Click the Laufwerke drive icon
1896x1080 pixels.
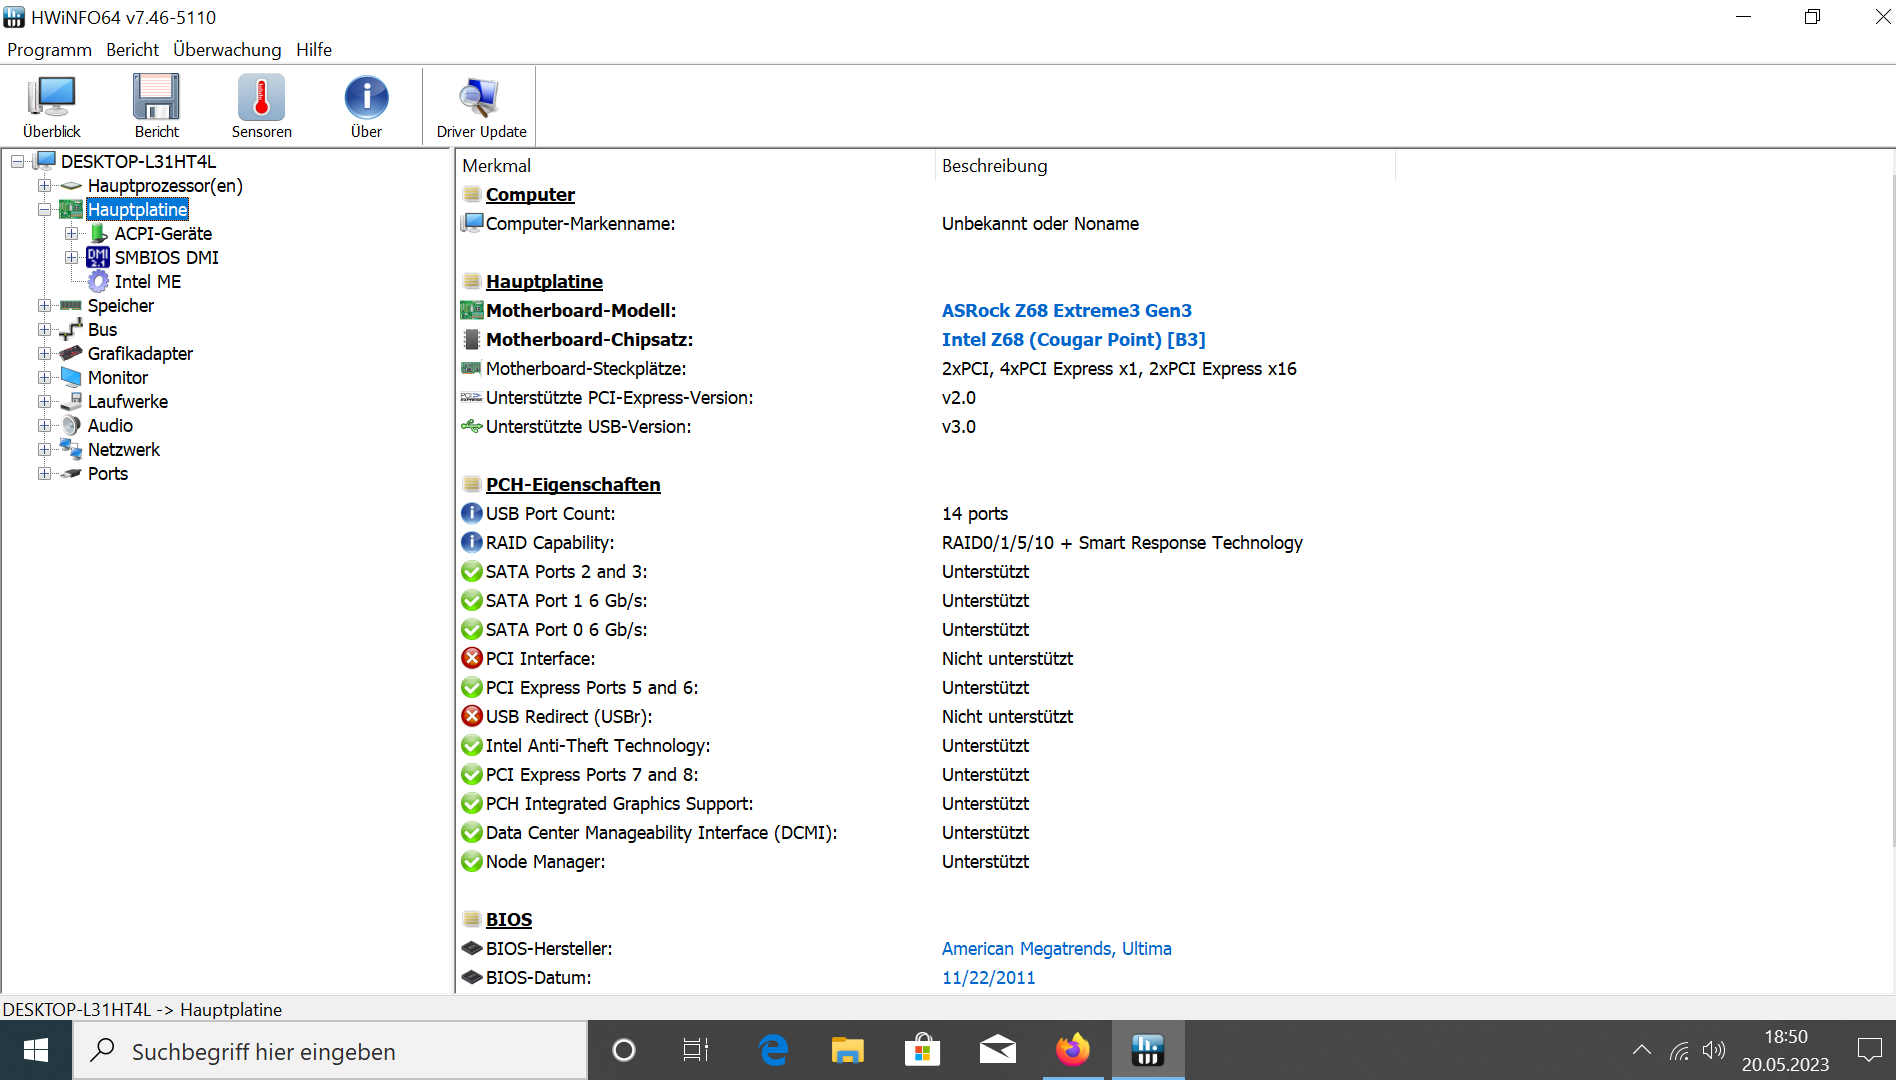coord(71,402)
